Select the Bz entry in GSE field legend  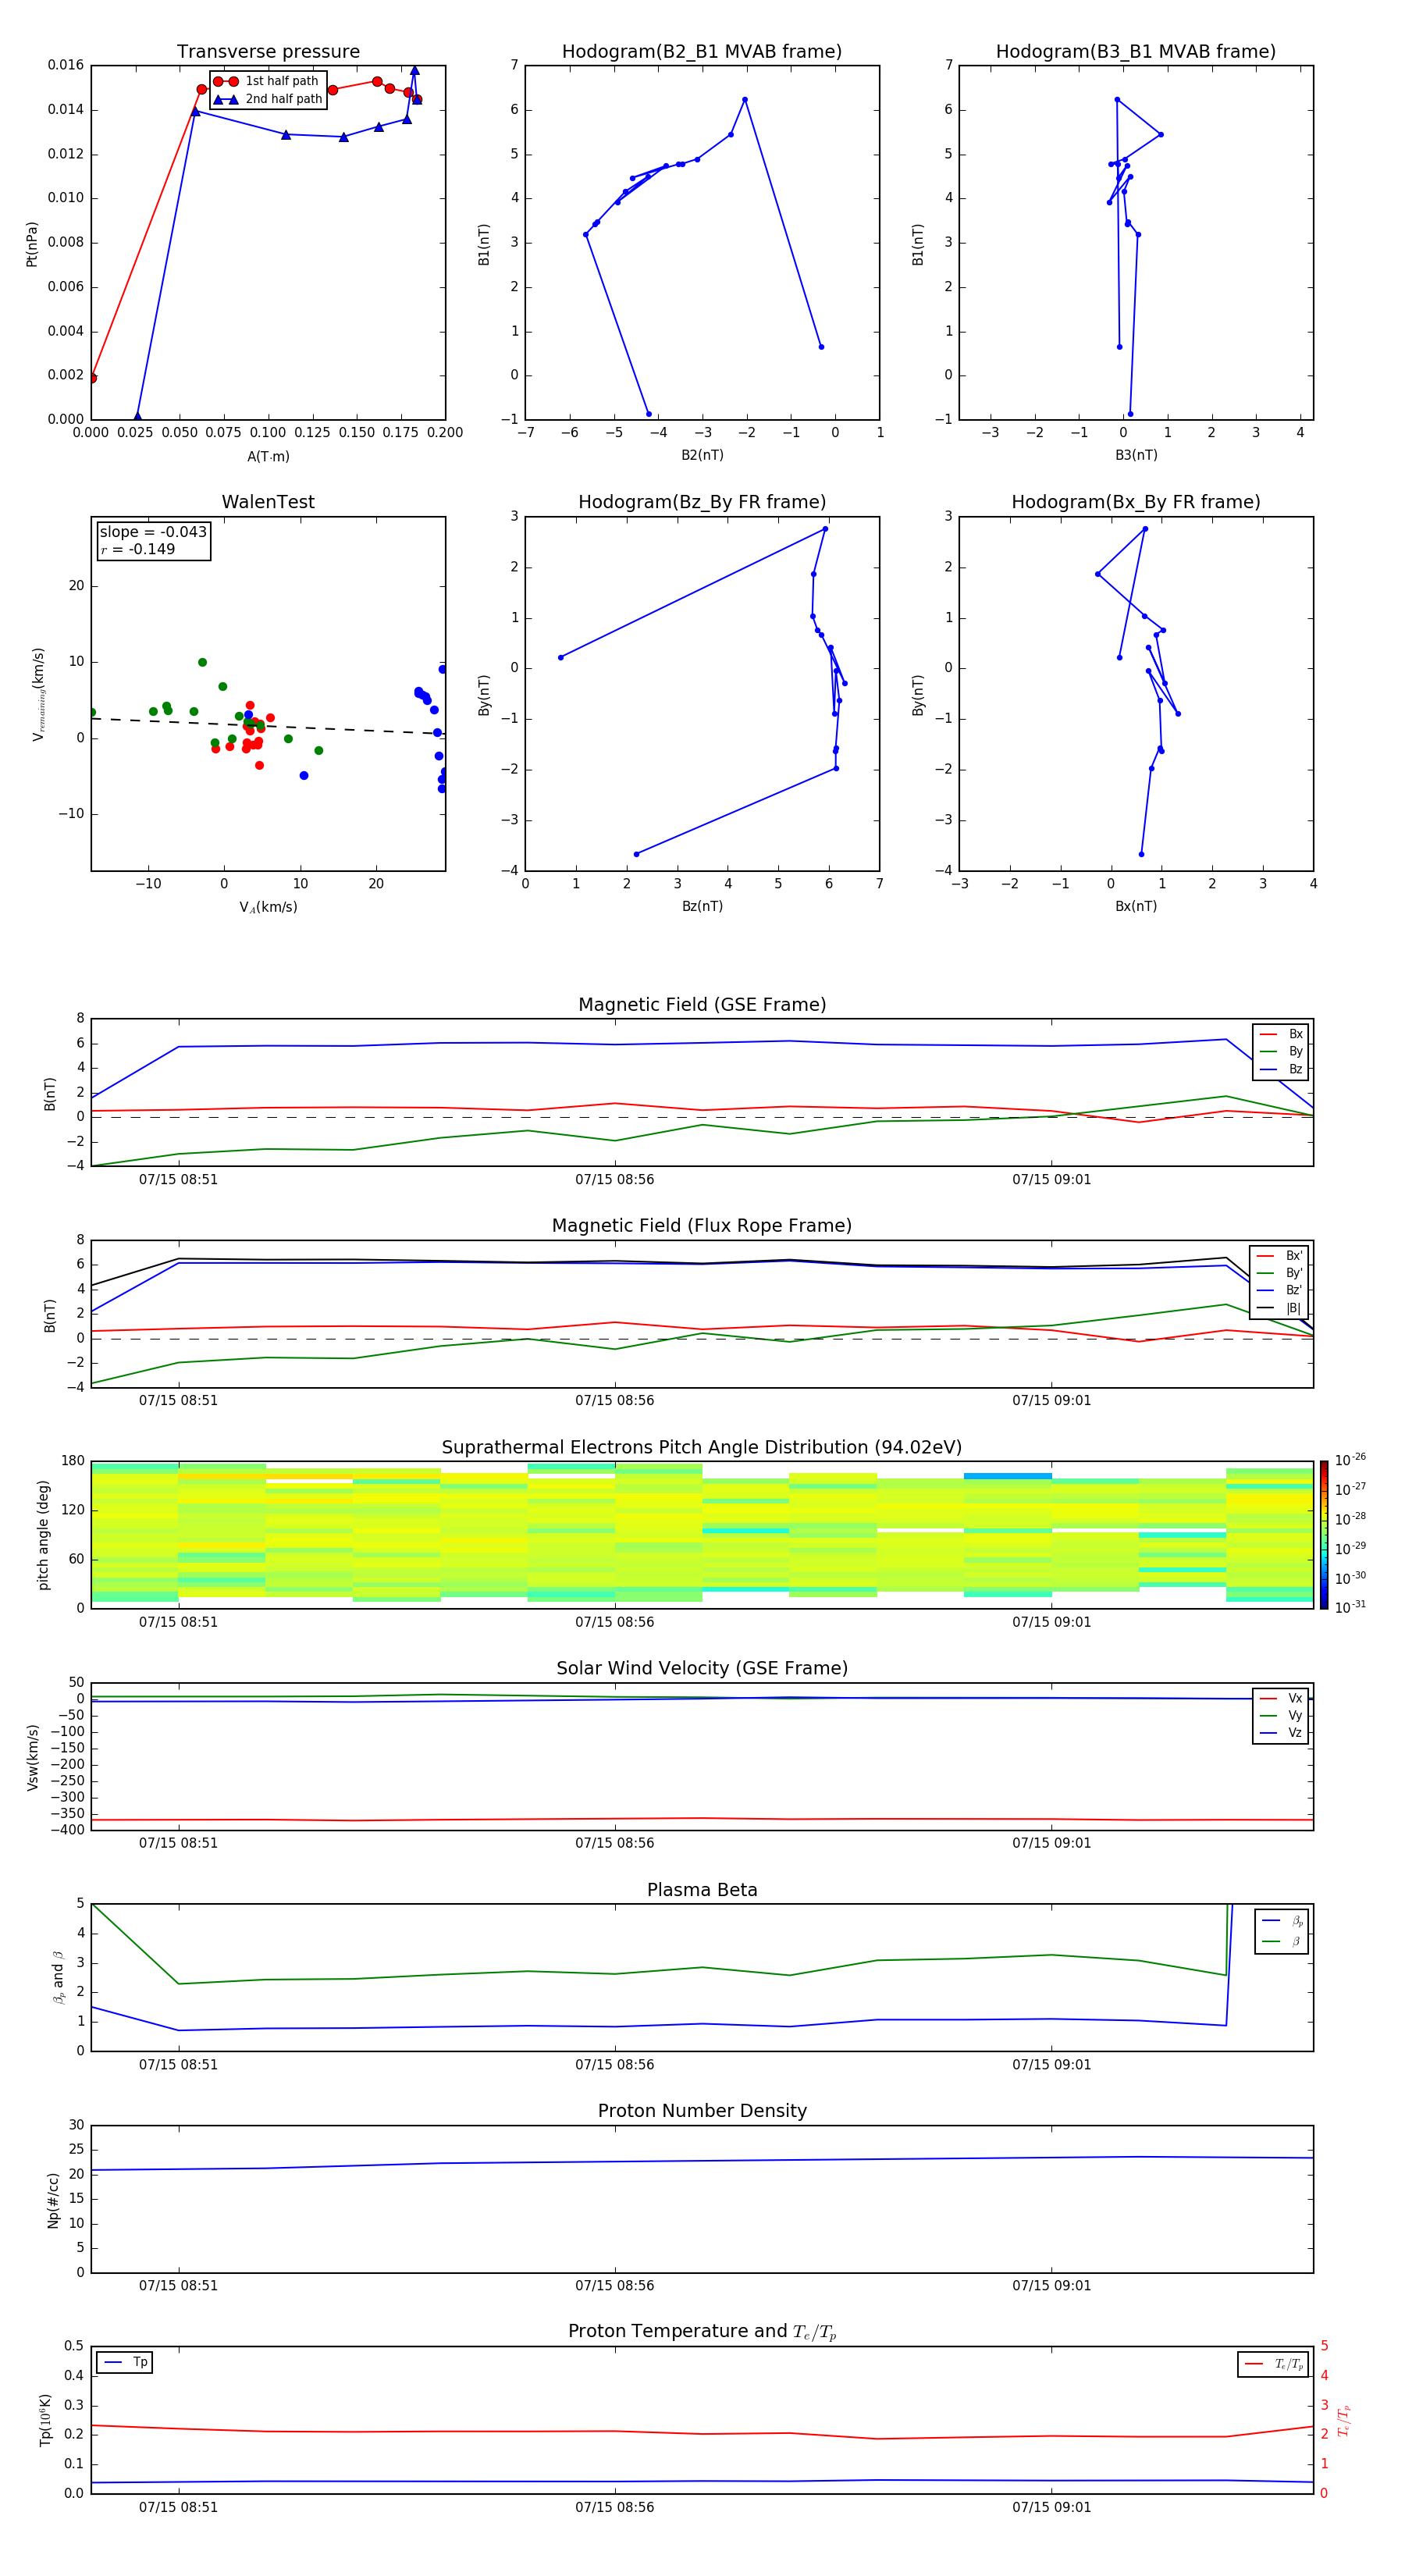pyautogui.click(x=1281, y=1069)
